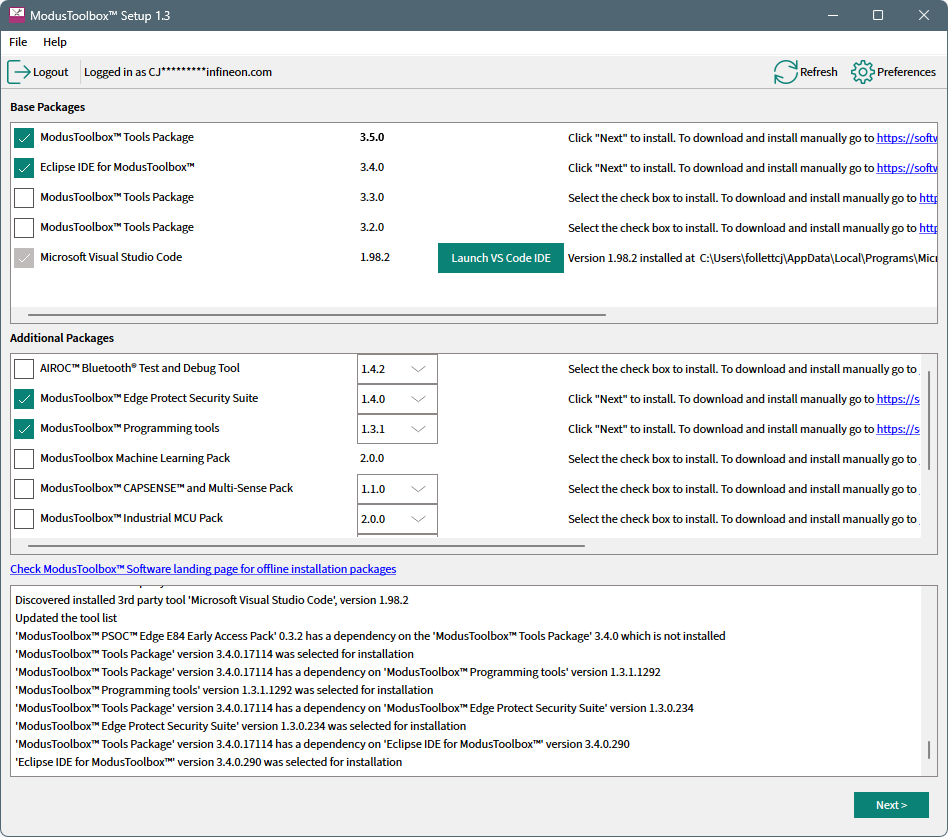Click the Refresh circular arrows icon
The image size is (948, 837).
pos(785,72)
